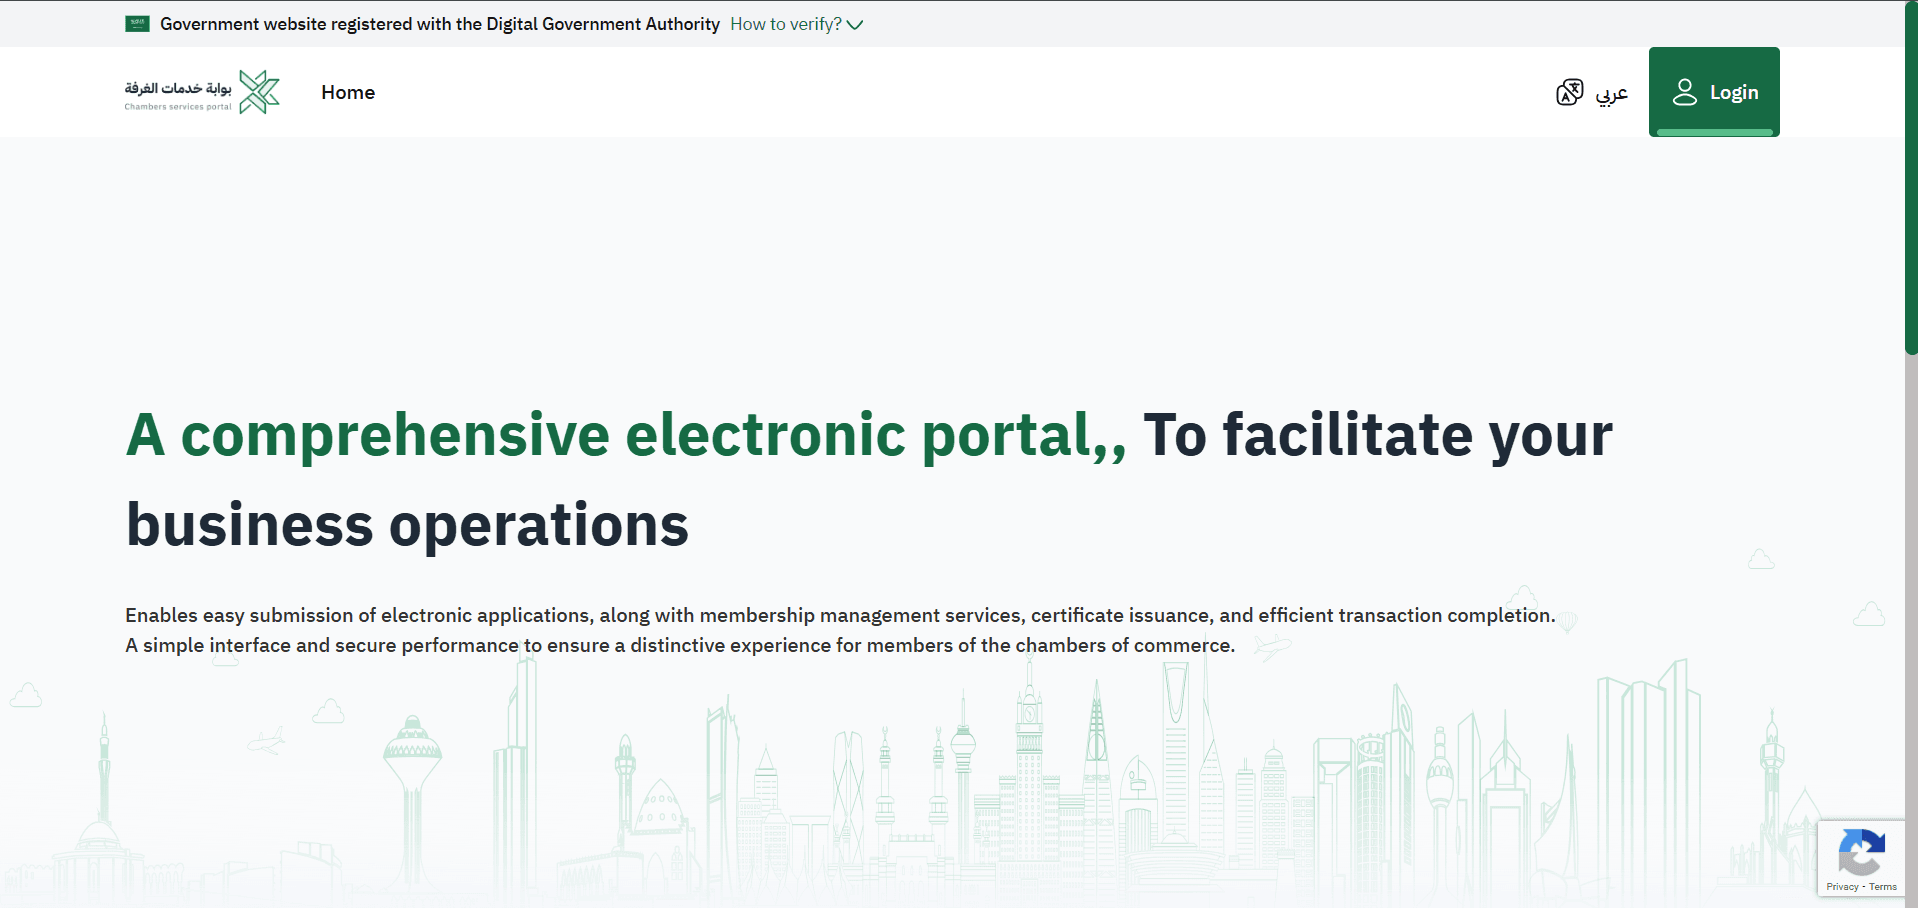Click the "Chambers services portal" logo caption

[x=178, y=105]
